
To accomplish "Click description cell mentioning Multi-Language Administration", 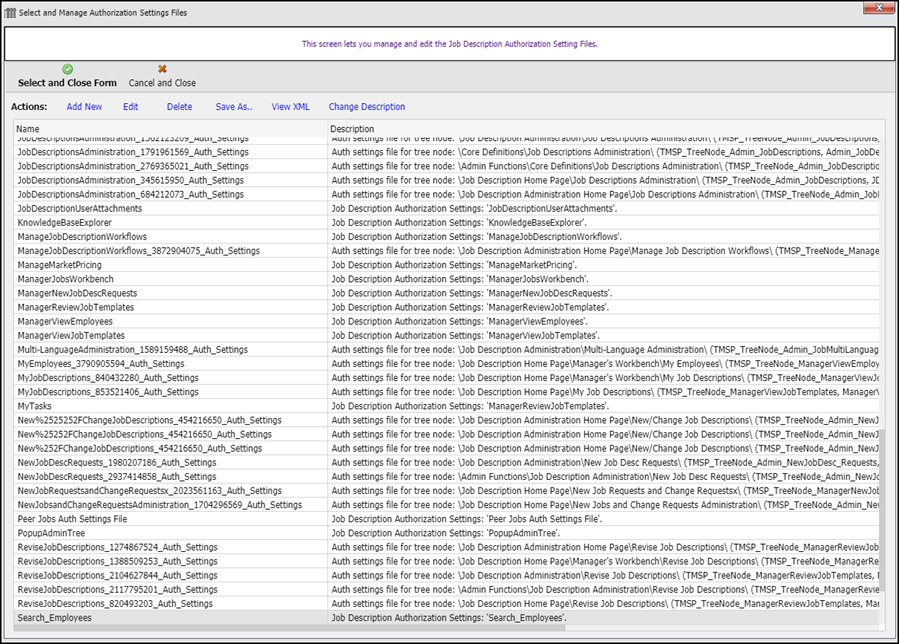I will pos(603,350).
